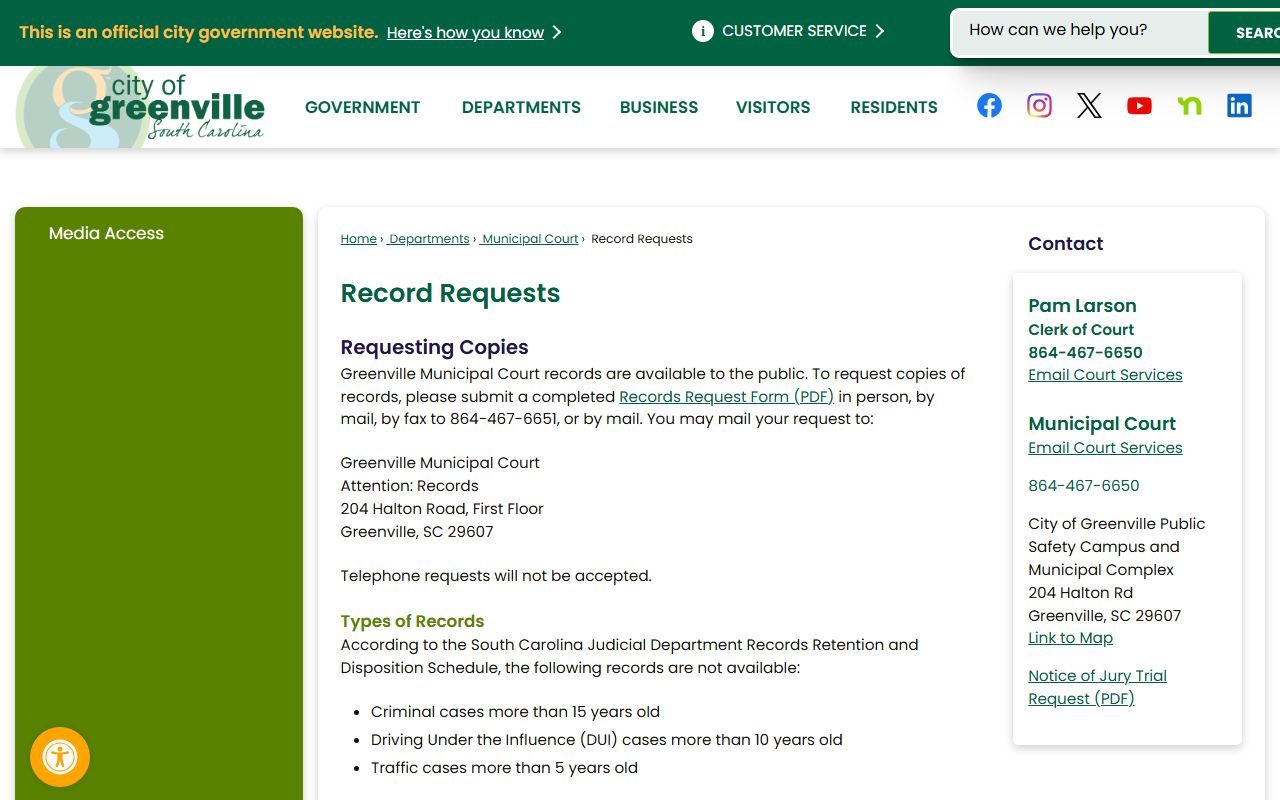Screen dimensions: 1280x800
Task: Click "Telephone requests will not be accepted."
Action: coord(496,576)
